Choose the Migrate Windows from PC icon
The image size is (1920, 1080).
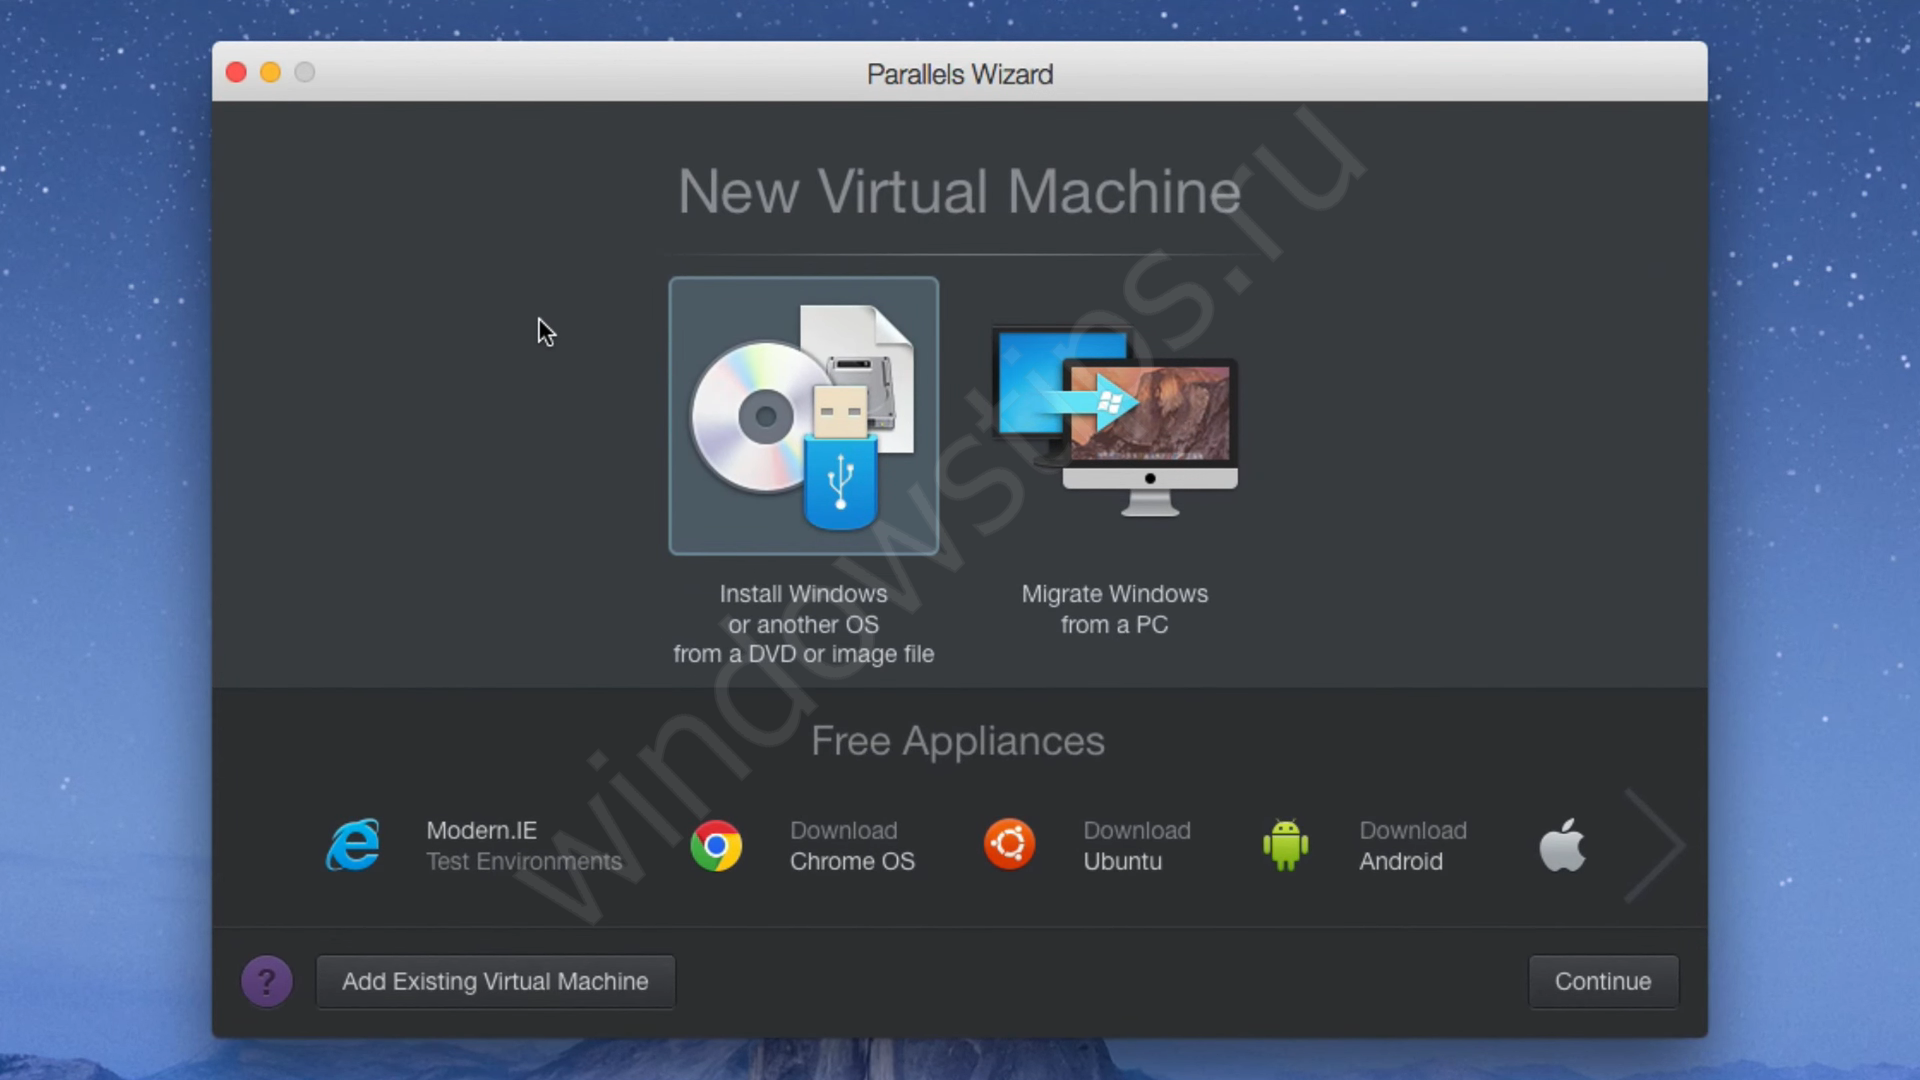[1115, 422]
